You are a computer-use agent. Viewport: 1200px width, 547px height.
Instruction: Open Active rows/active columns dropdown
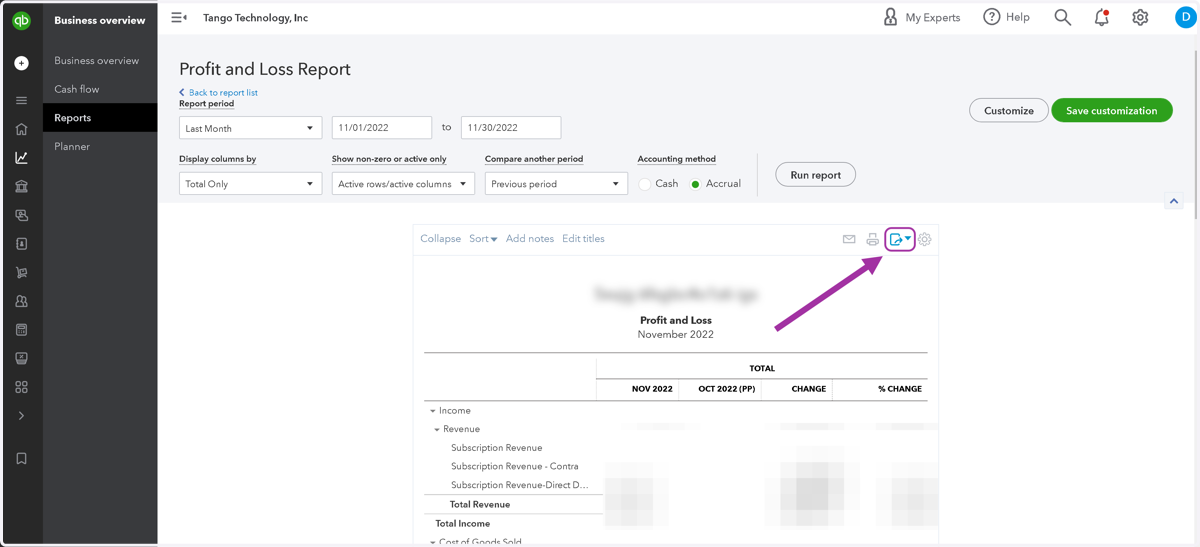tap(403, 184)
